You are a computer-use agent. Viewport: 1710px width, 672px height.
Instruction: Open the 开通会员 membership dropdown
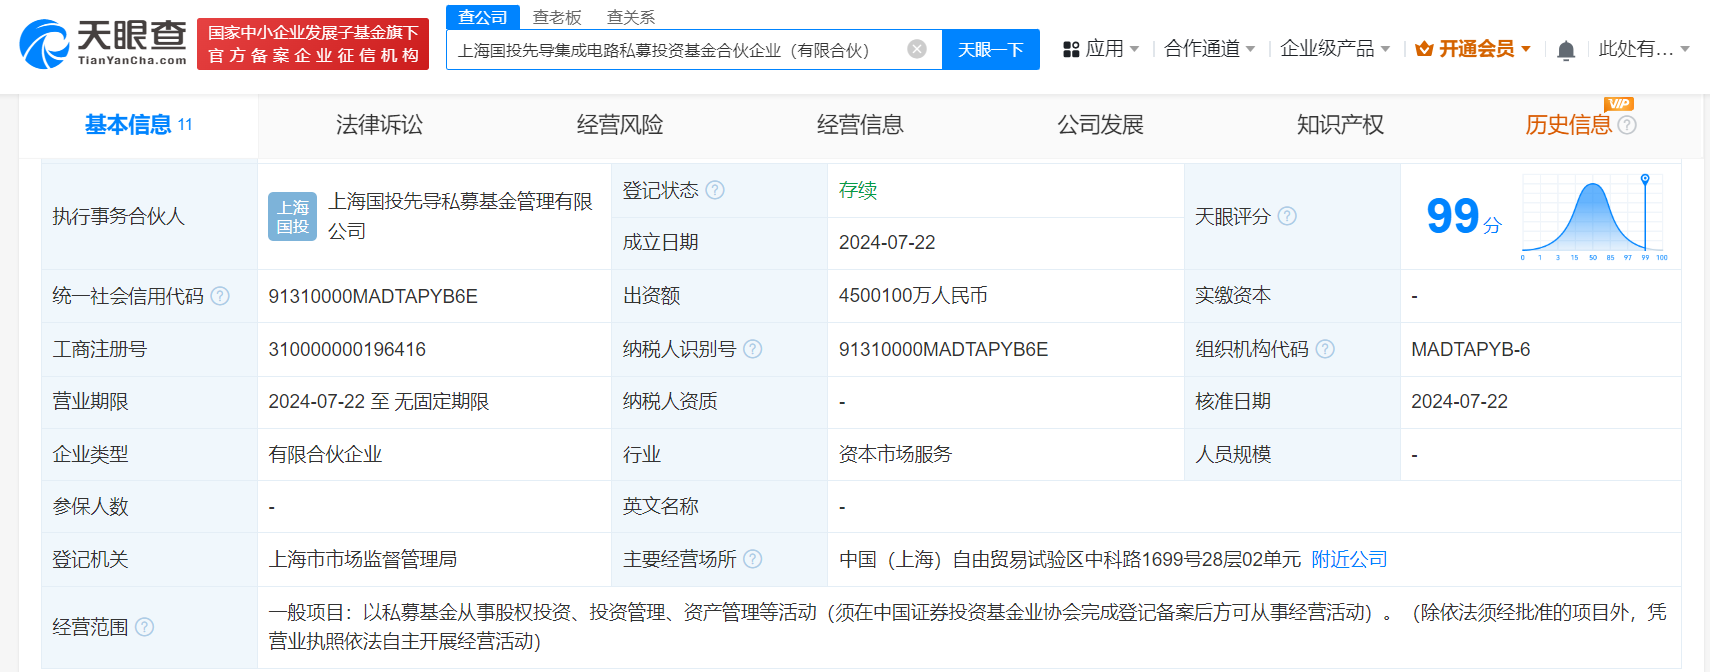pyautogui.click(x=1474, y=49)
